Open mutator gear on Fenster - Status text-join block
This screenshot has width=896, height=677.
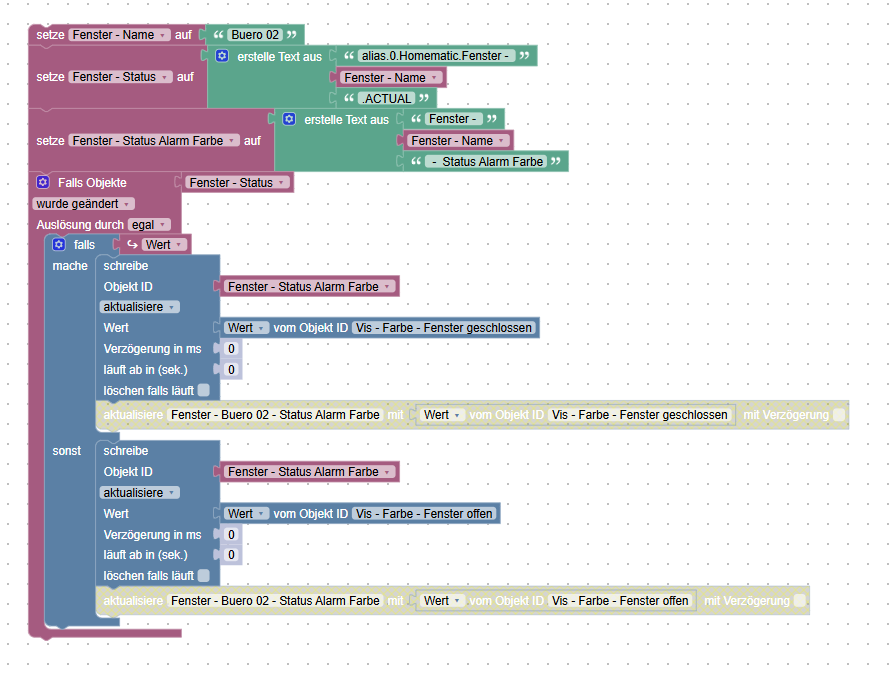pyautogui.click(x=222, y=56)
